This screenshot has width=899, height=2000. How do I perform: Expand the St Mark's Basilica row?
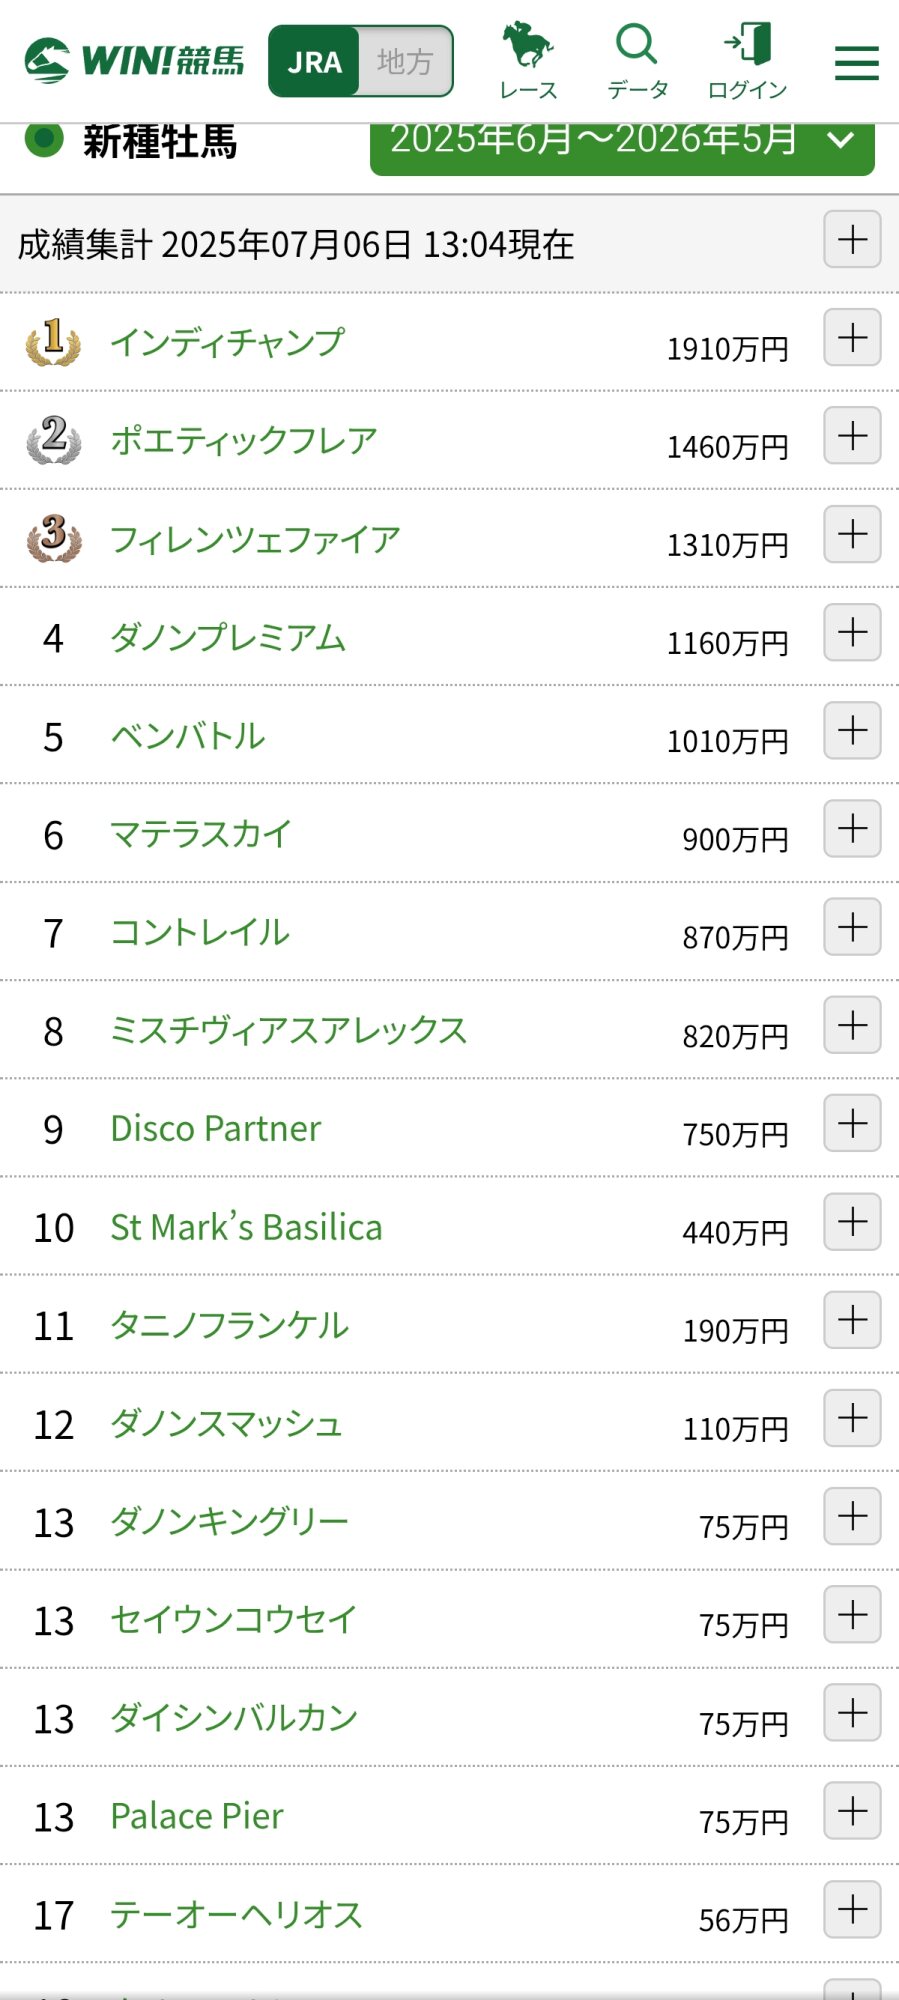pos(852,1222)
